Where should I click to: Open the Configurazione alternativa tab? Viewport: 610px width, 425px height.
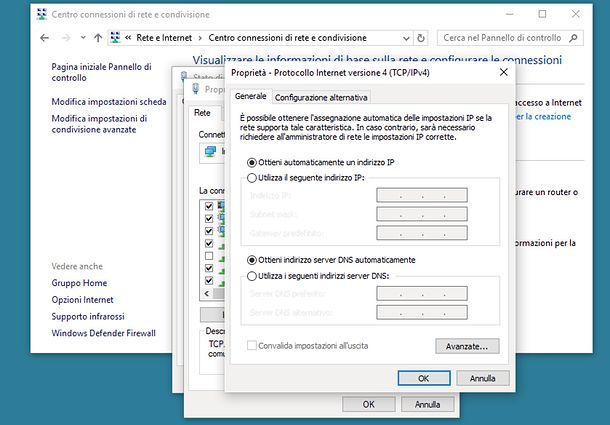(x=321, y=98)
